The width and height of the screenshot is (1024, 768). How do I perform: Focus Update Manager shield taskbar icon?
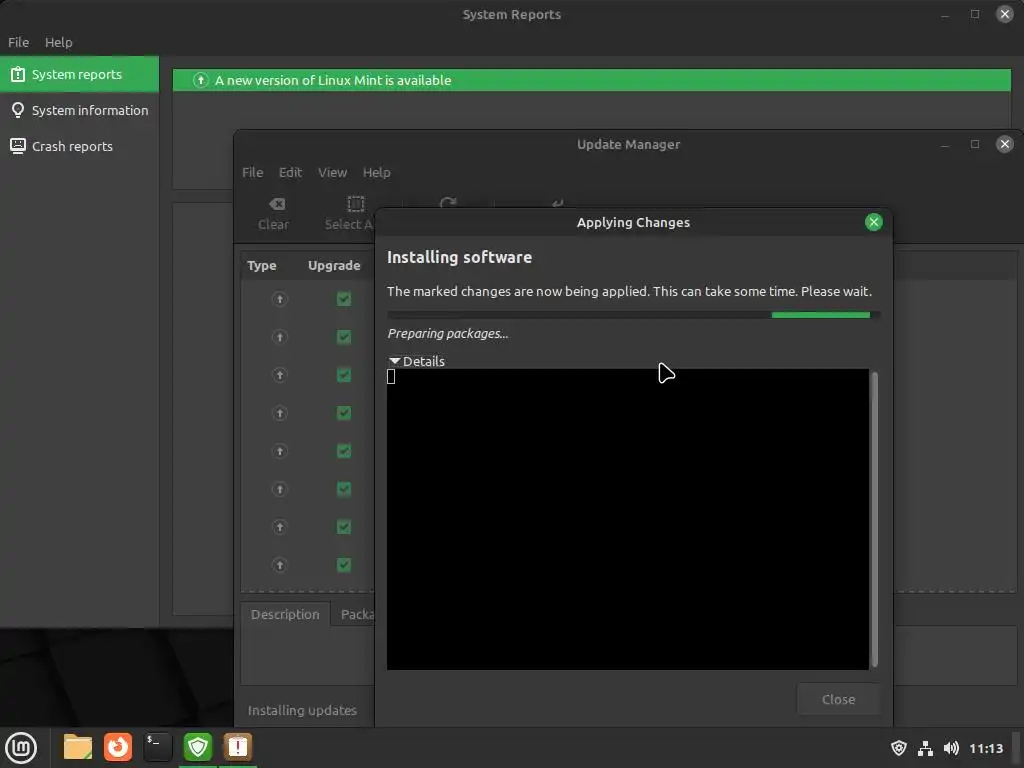coord(198,747)
